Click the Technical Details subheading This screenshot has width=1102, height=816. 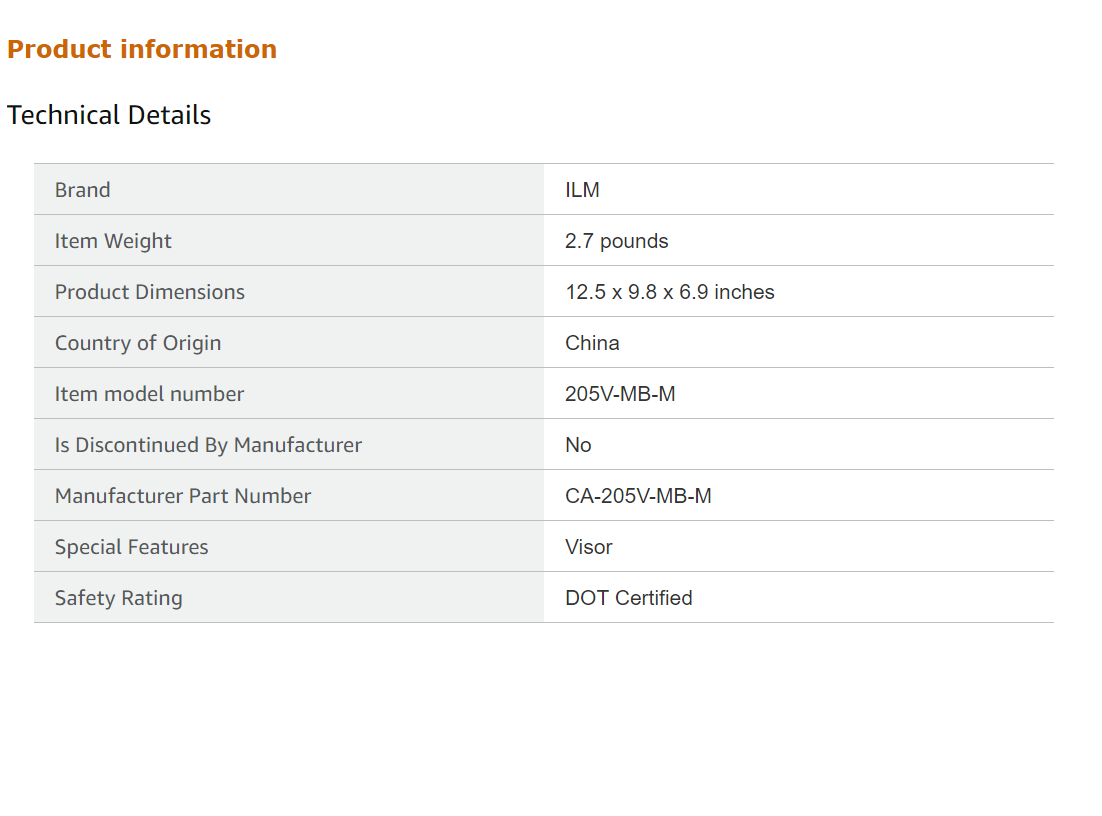point(109,115)
